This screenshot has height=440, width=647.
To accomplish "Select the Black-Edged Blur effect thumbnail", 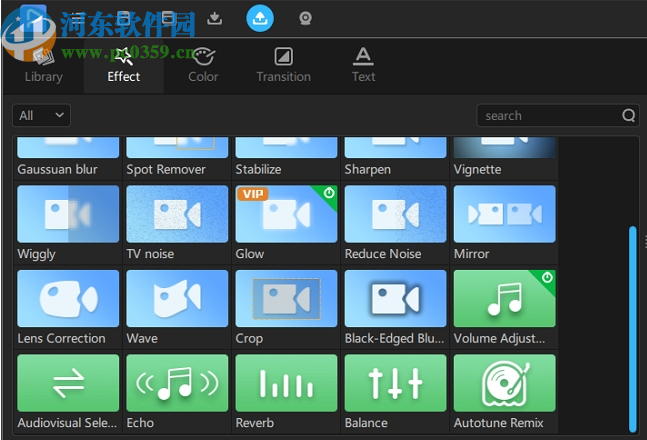I will pyautogui.click(x=395, y=298).
